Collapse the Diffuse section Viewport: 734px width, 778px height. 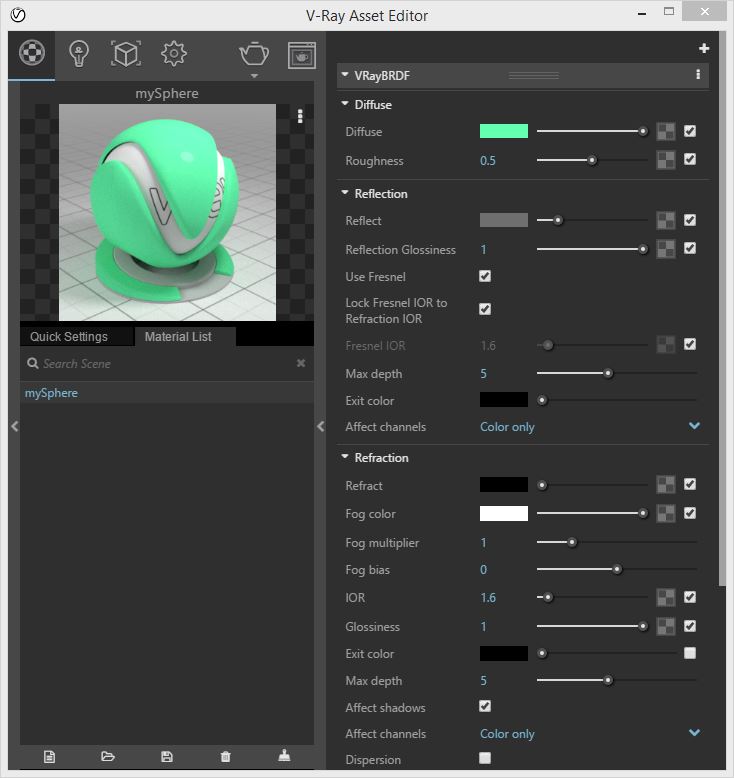pos(345,104)
